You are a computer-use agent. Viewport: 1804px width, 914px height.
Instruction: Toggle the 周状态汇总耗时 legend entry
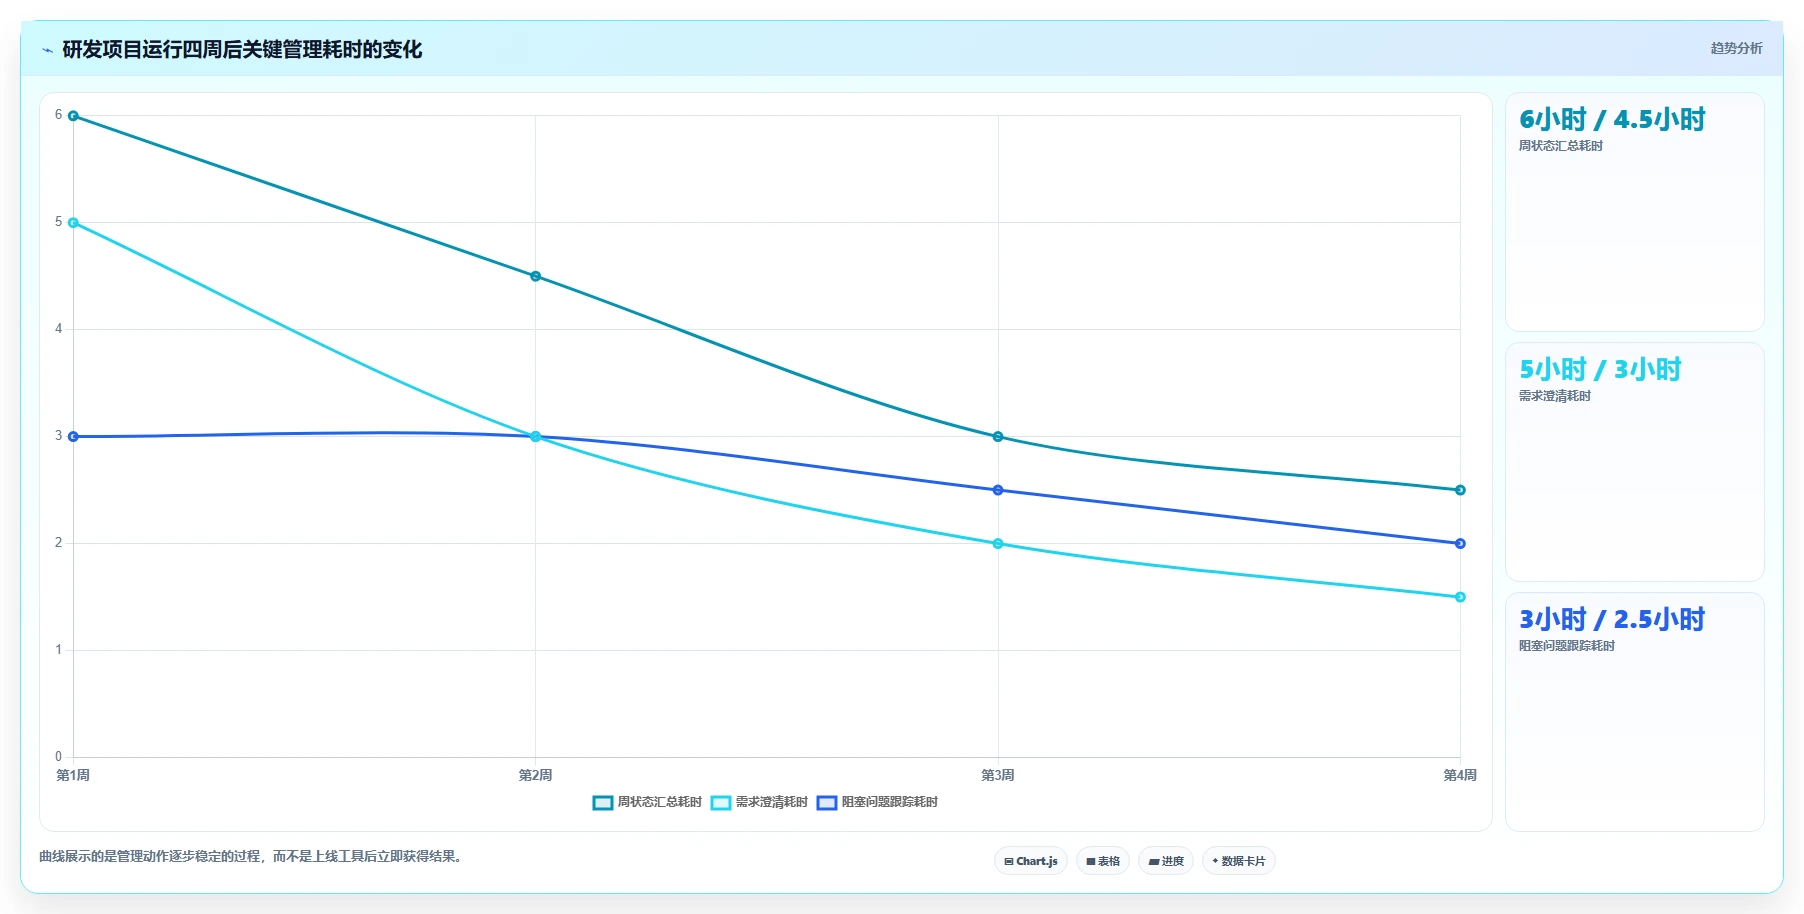647,802
